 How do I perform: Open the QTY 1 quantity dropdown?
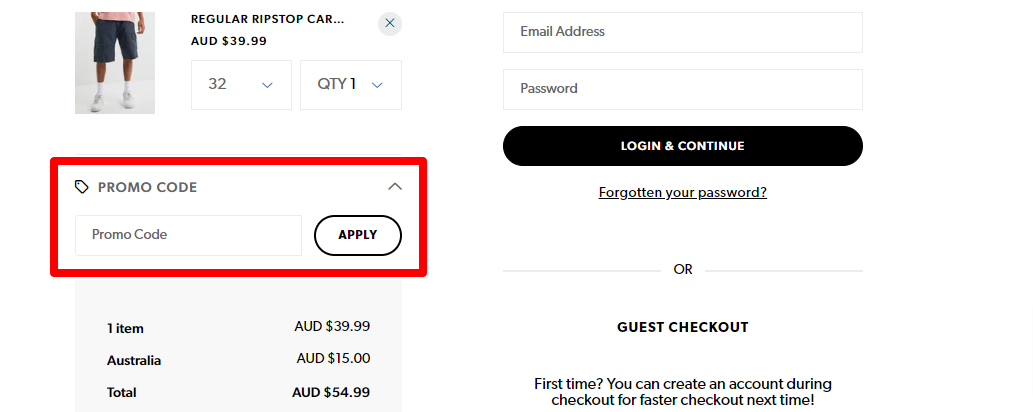[351, 85]
